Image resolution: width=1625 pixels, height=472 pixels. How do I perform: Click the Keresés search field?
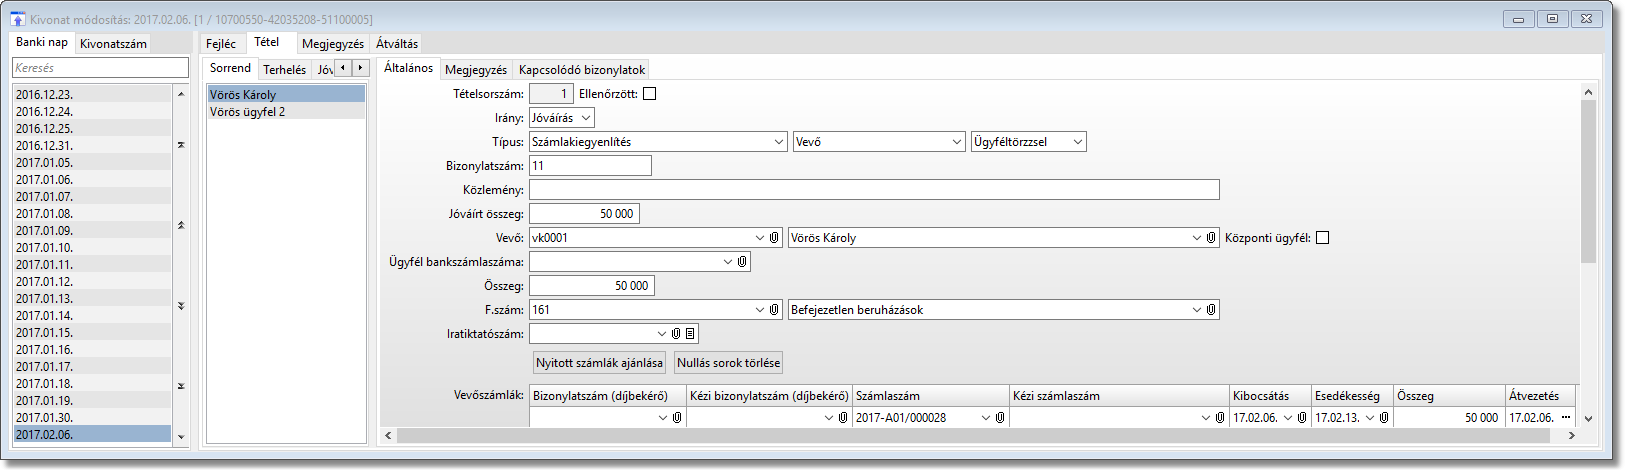100,68
